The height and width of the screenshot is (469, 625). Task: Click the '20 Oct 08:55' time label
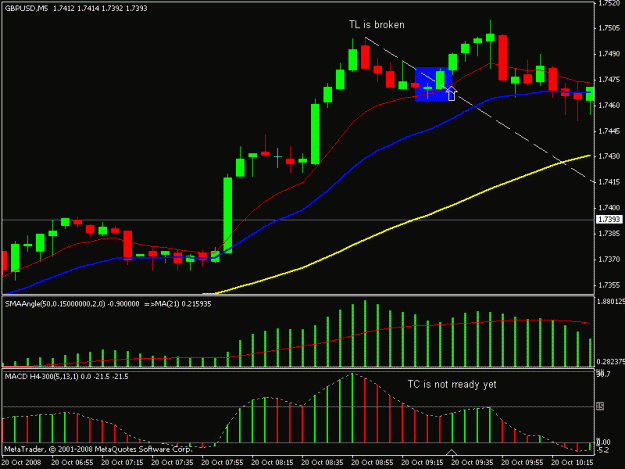[372, 463]
